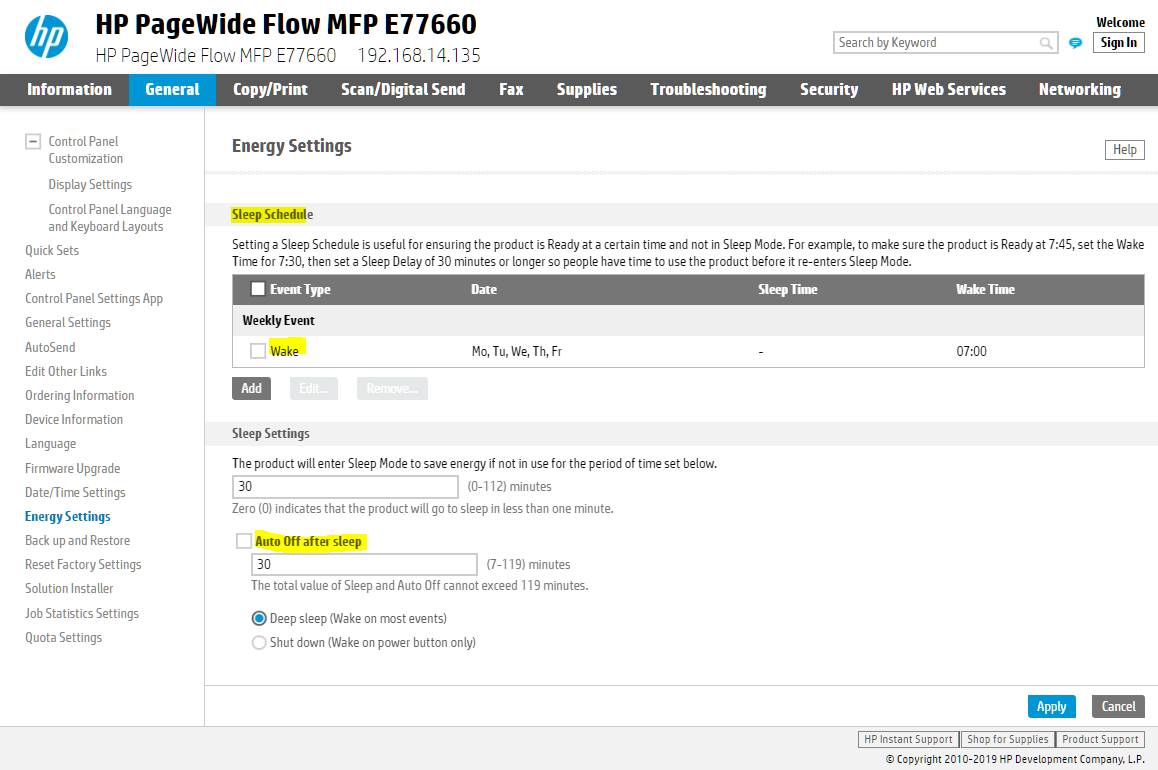Click the search magnifier icon
The height and width of the screenshot is (770, 1158).
[1046, 42]
